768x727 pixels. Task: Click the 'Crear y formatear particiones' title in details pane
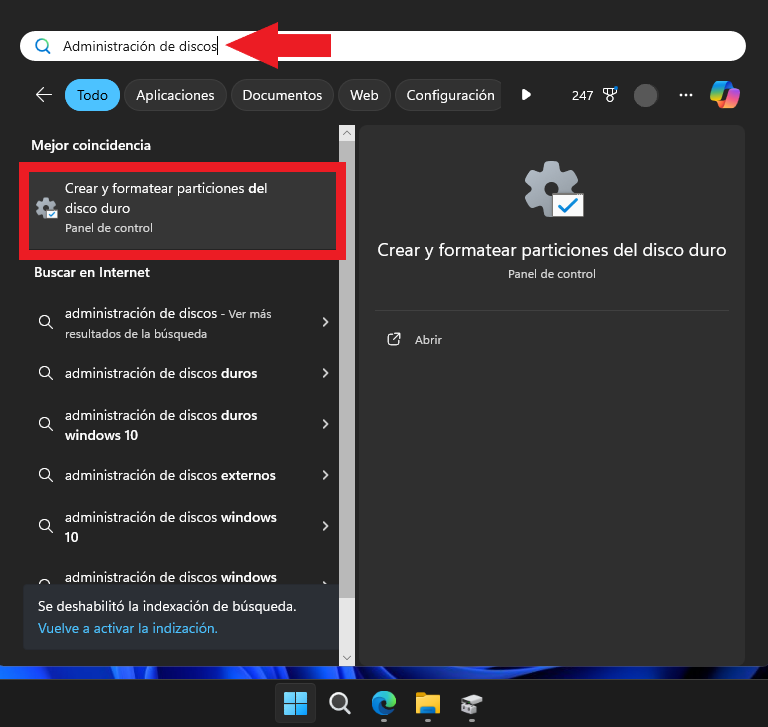click(x=552, y=250)
